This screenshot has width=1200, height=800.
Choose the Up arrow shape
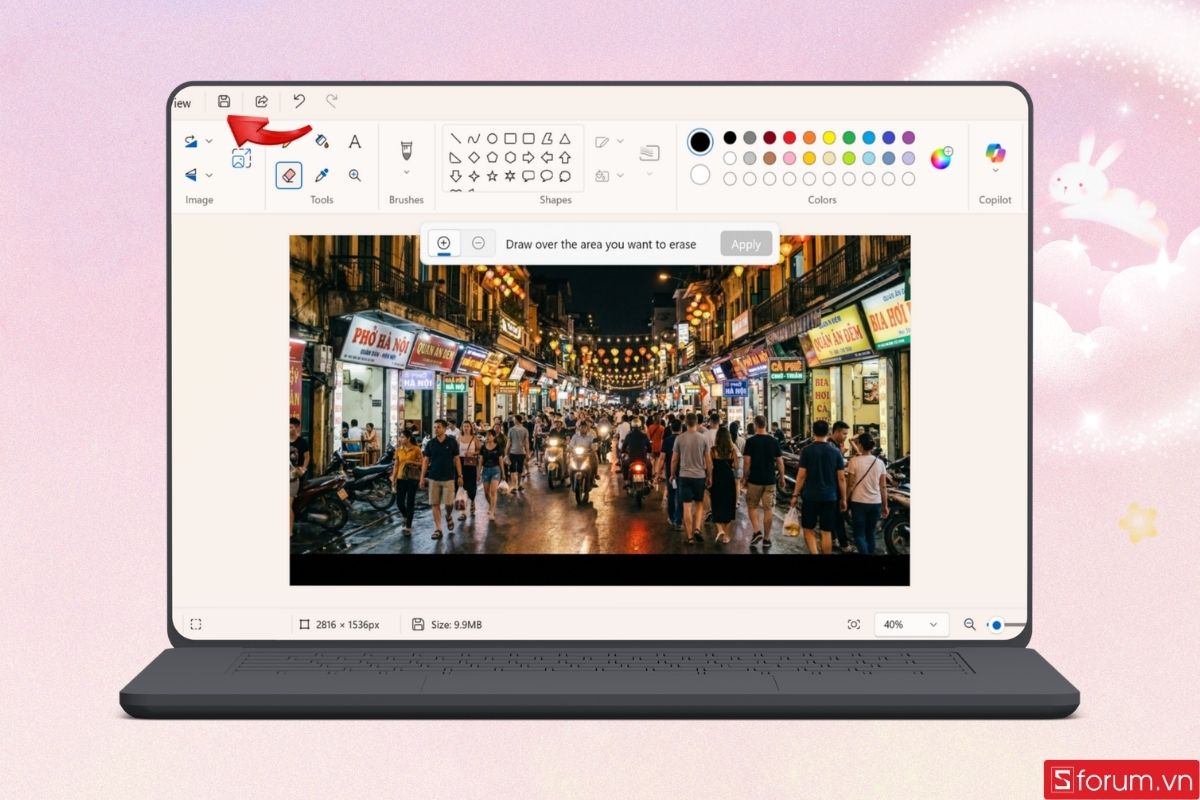[x=565, y=157]
